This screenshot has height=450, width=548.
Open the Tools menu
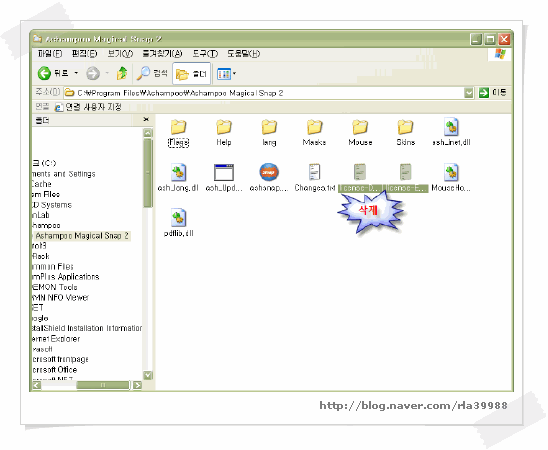point(205,53)
